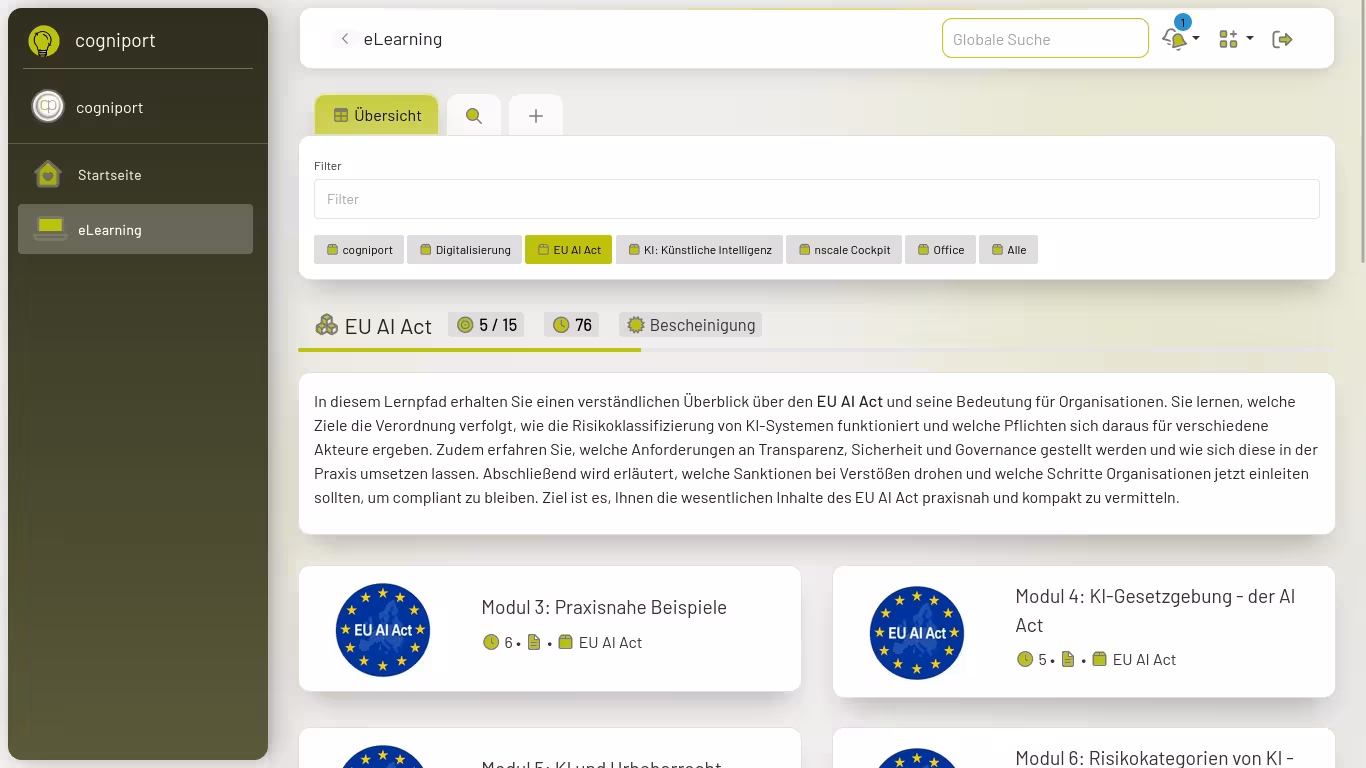Click the EU AI Act heading cubes icon
The width and height of the screenshot is (1366, 768).
pos(327,325)
